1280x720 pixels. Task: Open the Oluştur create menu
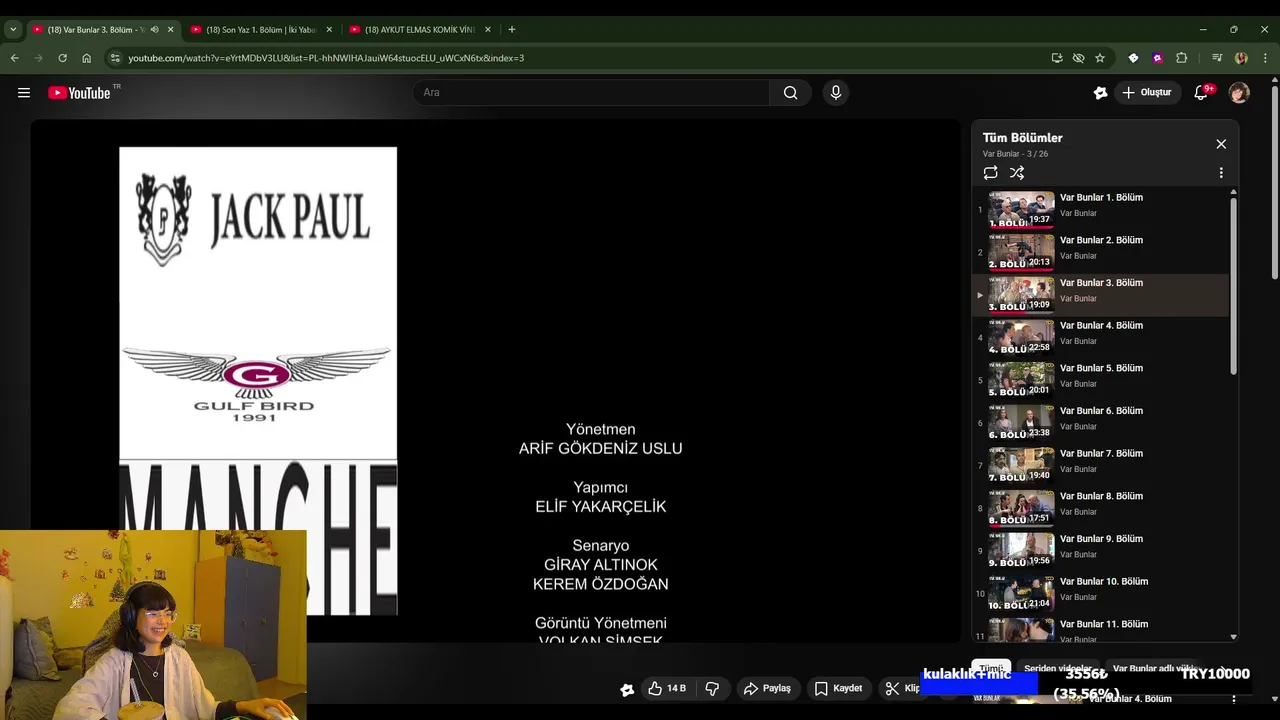click(1147, 93)
